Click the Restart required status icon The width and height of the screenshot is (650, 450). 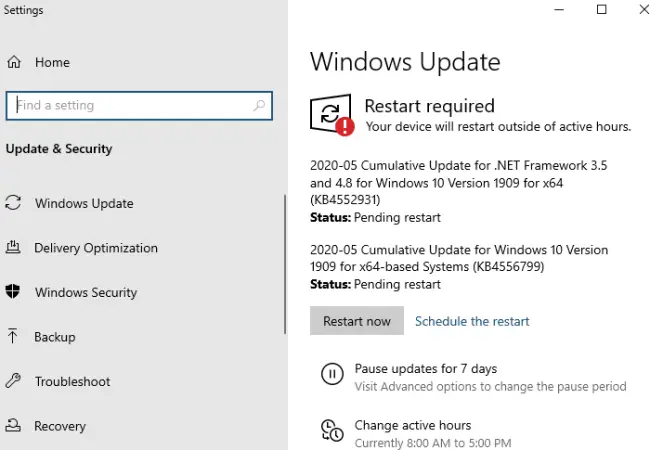click(x=332, y=115)
